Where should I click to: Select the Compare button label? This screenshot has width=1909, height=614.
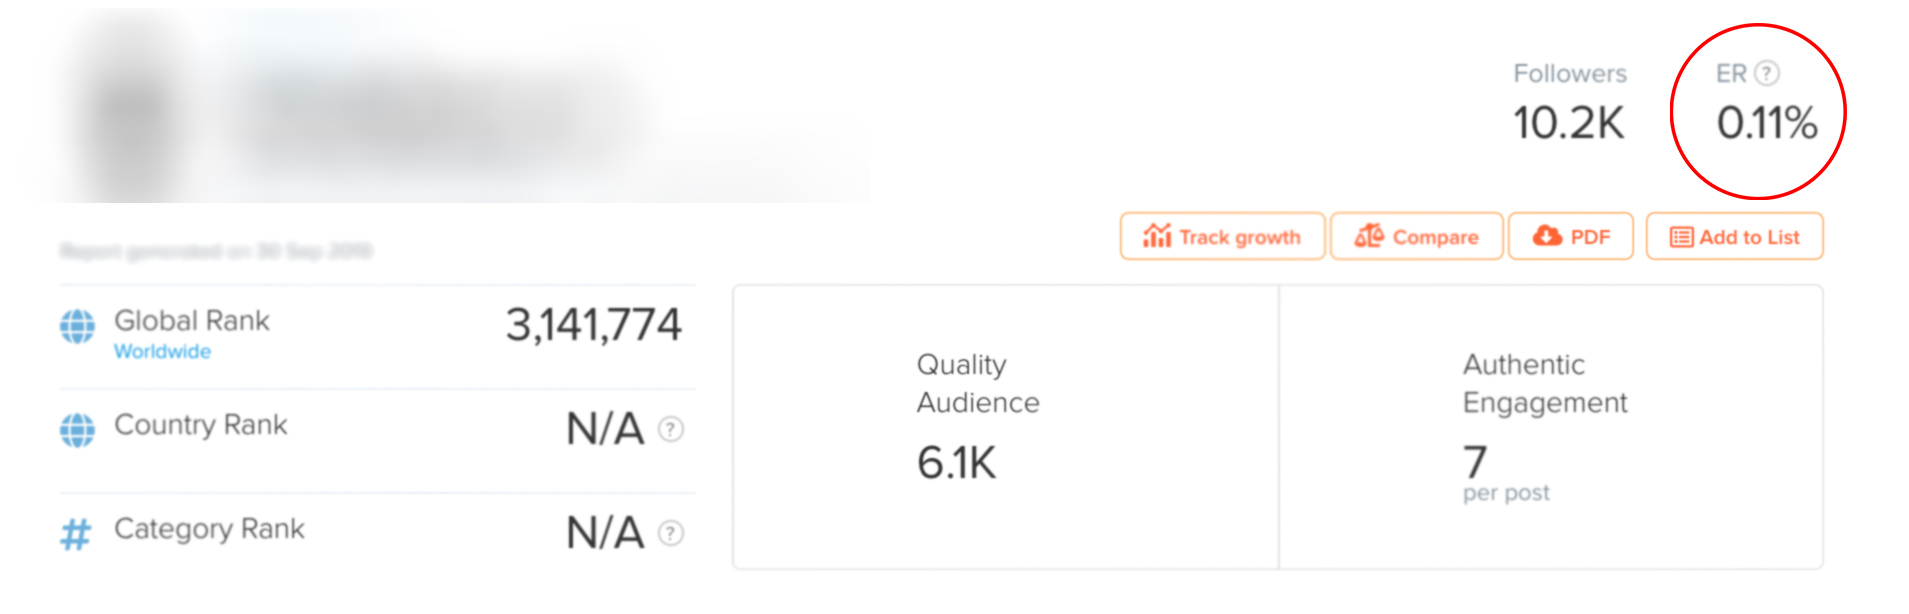1435,237
